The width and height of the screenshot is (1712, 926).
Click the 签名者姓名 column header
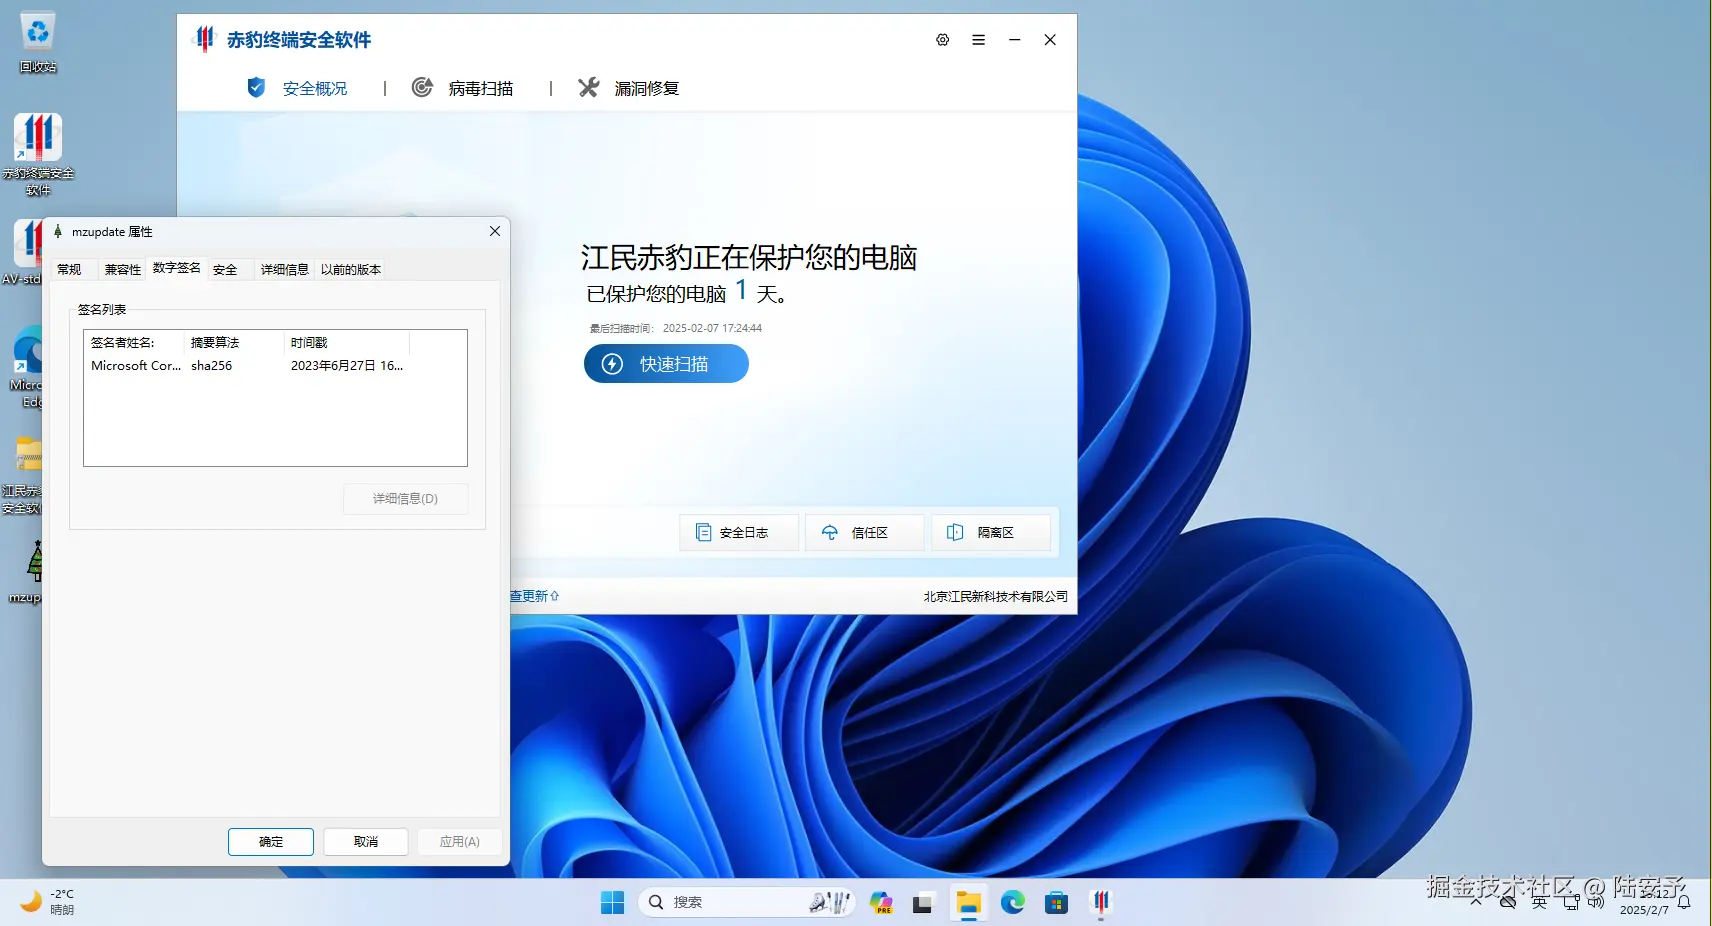click(x=134, y=343)
